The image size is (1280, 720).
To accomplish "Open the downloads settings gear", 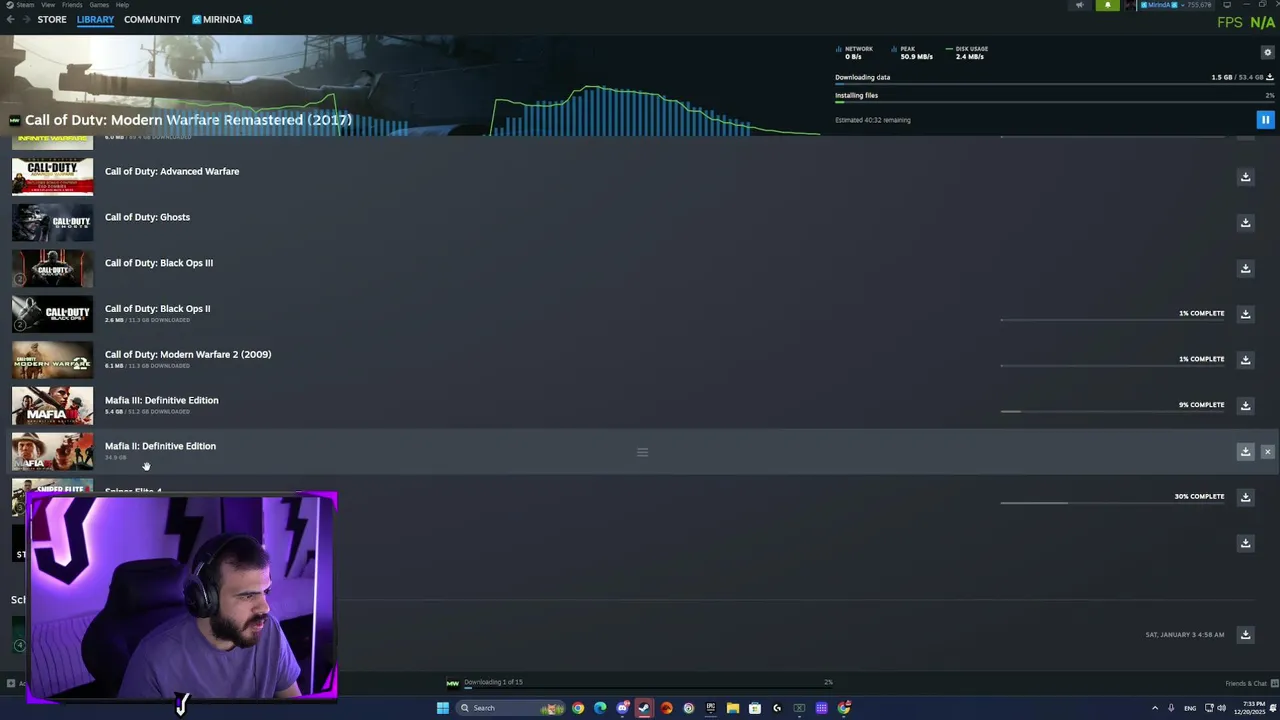I will pyautogui.click(x=1268, y=52).
